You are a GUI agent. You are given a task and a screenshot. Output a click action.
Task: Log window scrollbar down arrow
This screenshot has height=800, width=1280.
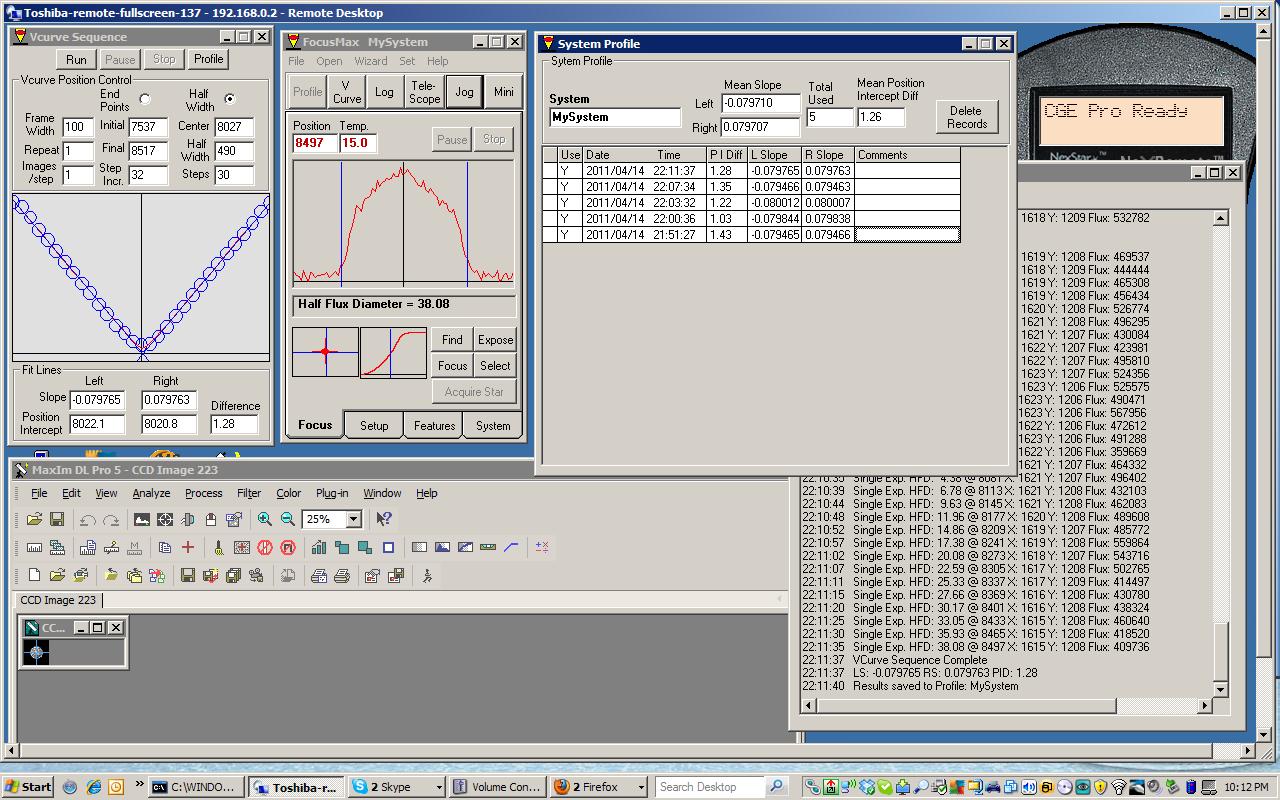tap(1220, 689)
